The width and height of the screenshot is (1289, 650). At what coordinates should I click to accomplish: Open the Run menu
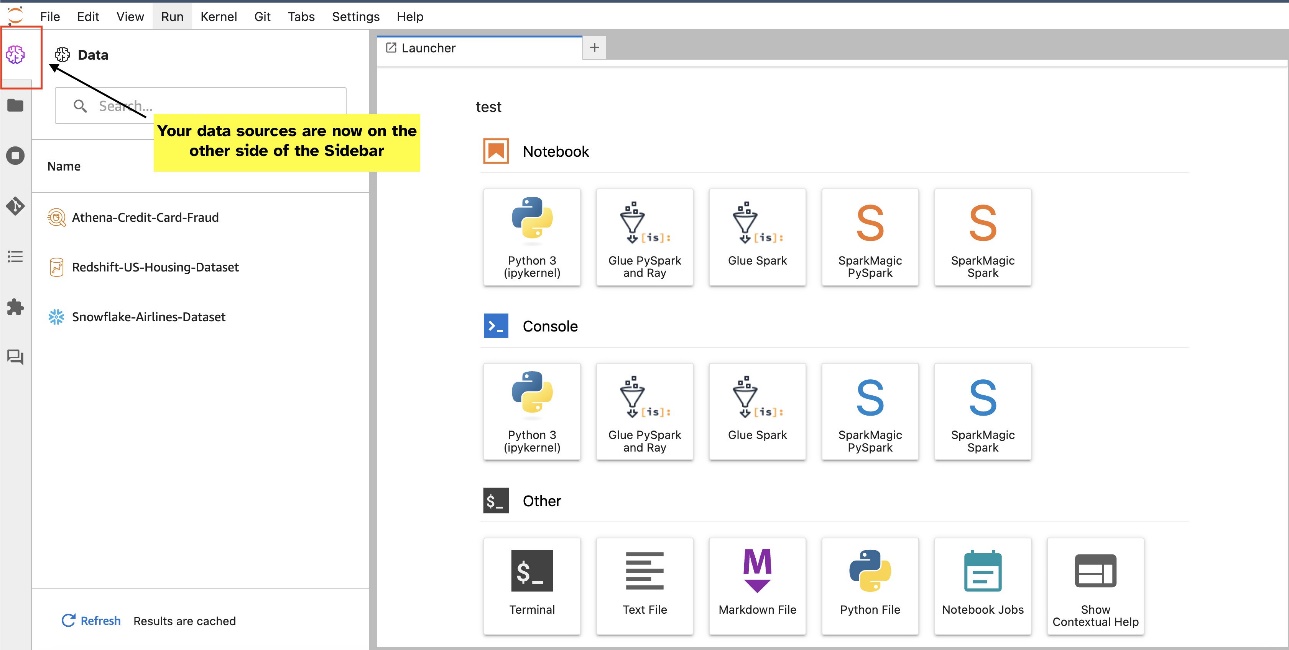coord(173,17)
